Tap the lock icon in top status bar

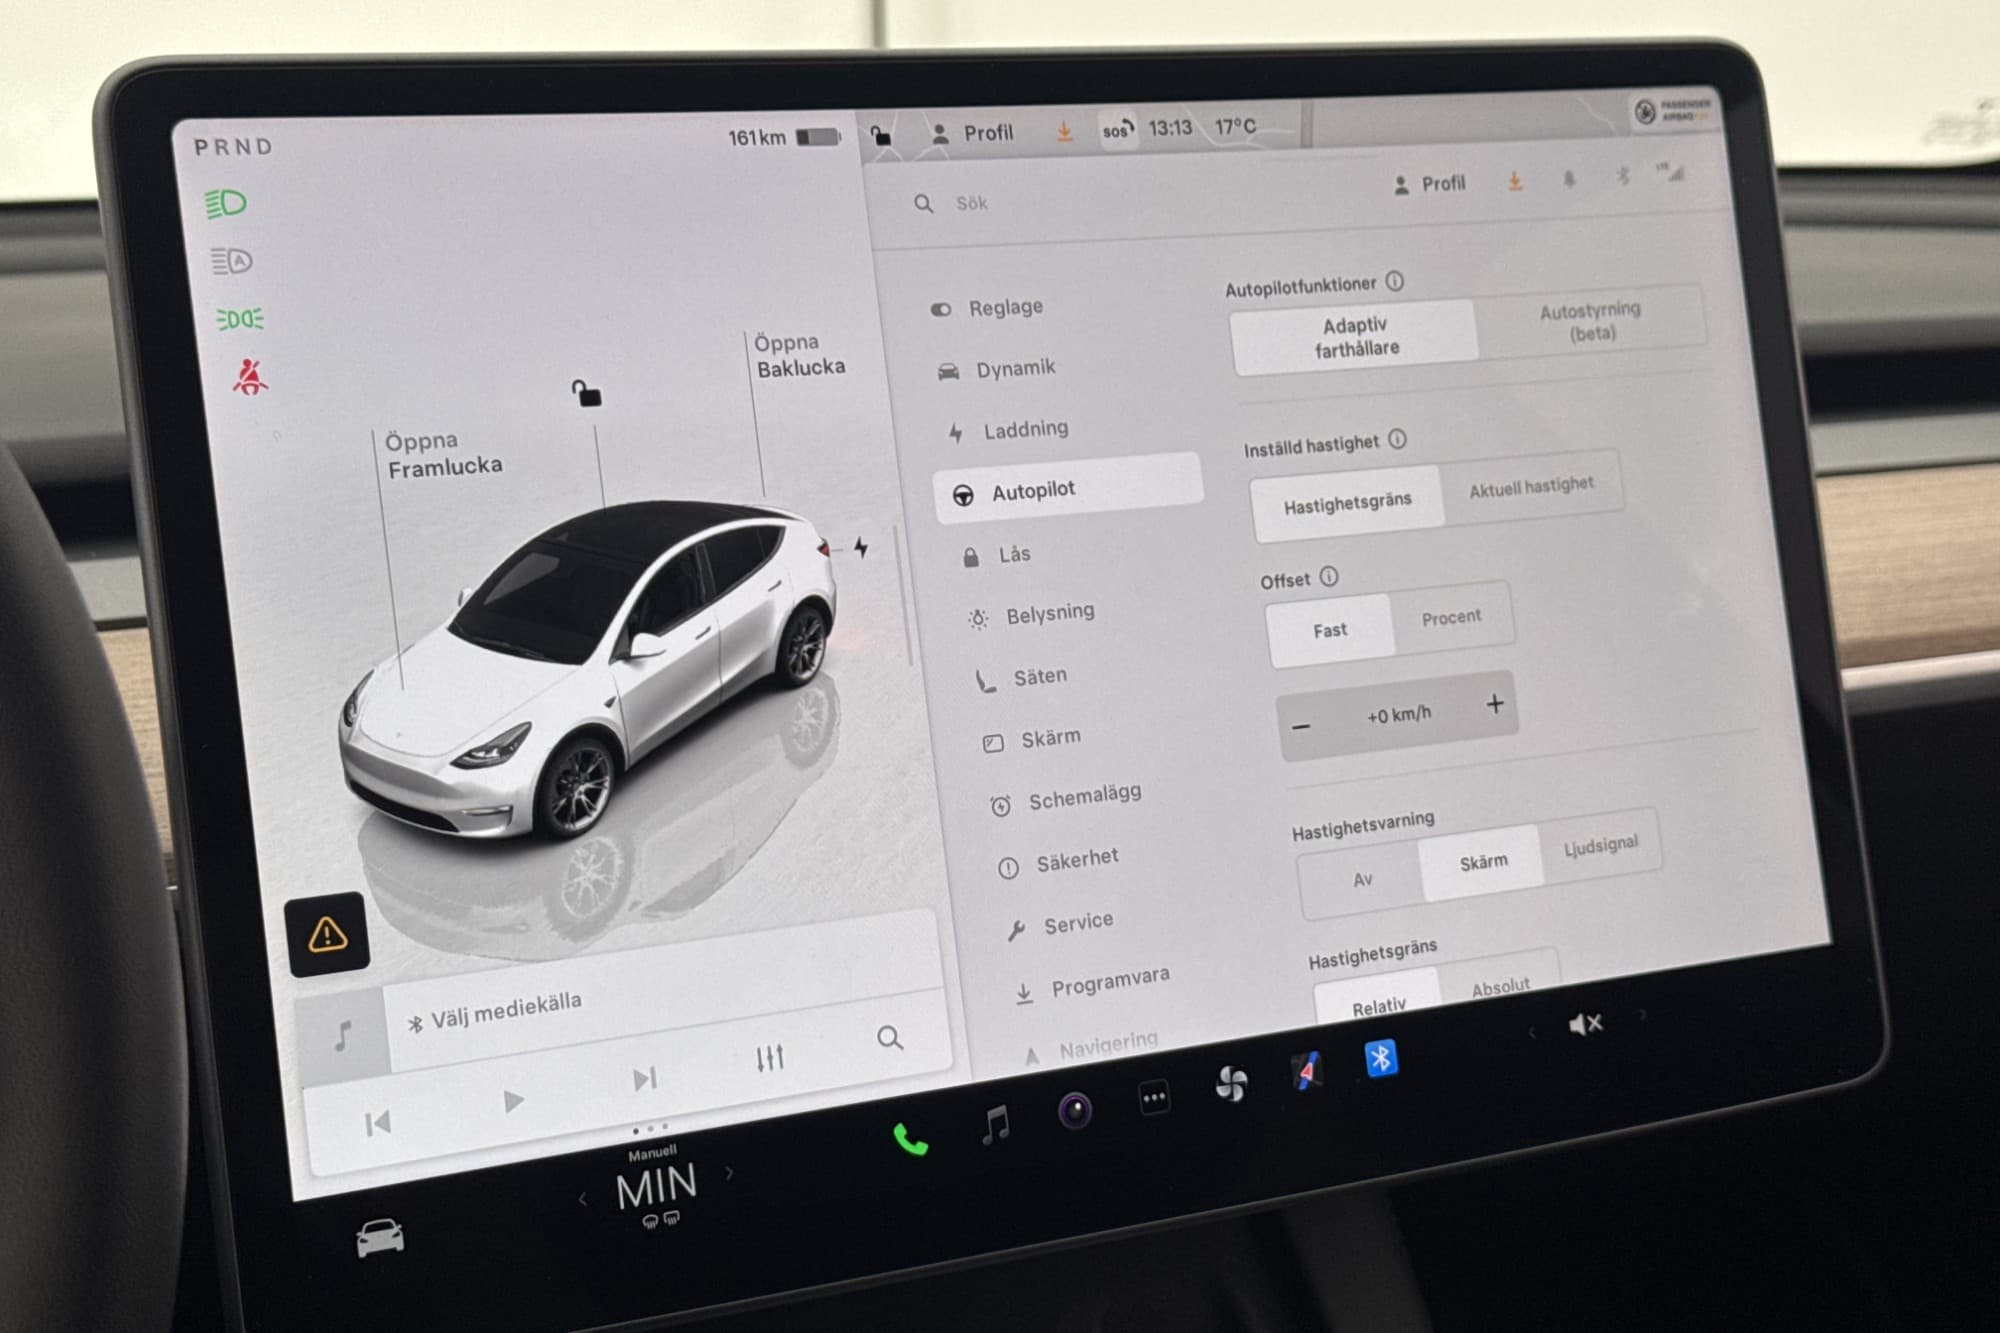click(x=881, y=134)
